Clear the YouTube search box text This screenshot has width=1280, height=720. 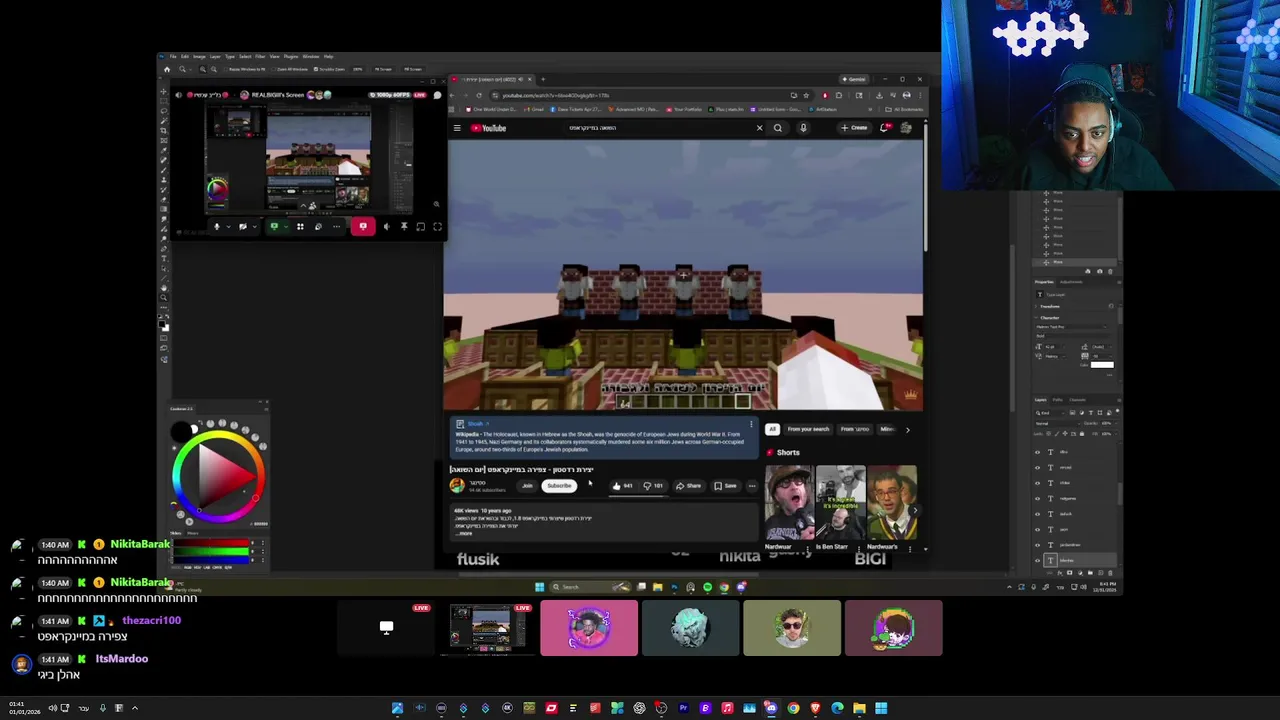point(759,128)
